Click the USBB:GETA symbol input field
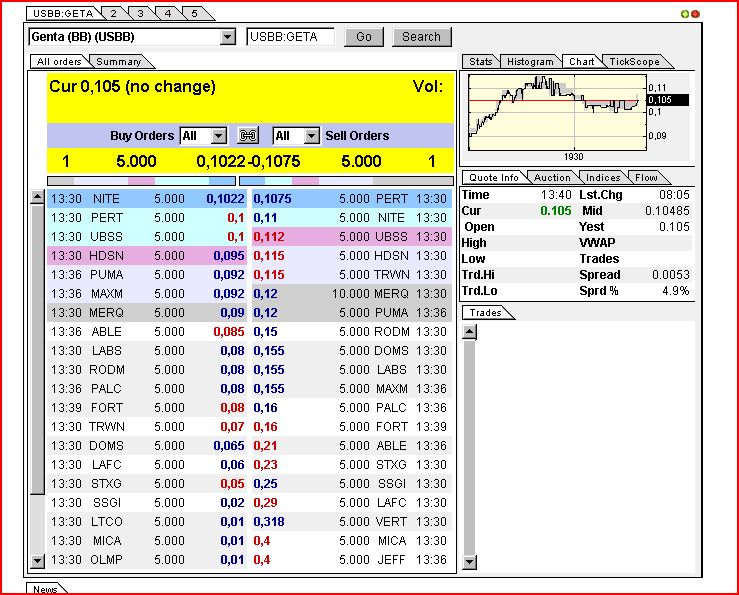The image size is (739, 595). [x=290, y=37]
